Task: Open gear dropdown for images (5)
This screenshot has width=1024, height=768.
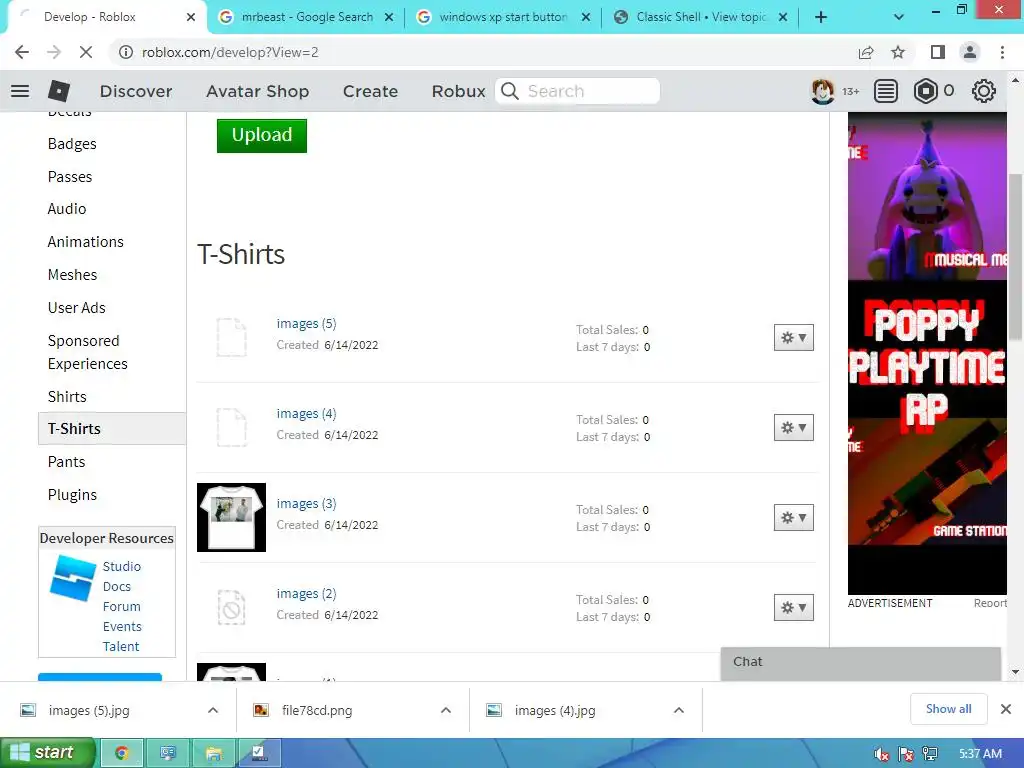Action: 793,338
